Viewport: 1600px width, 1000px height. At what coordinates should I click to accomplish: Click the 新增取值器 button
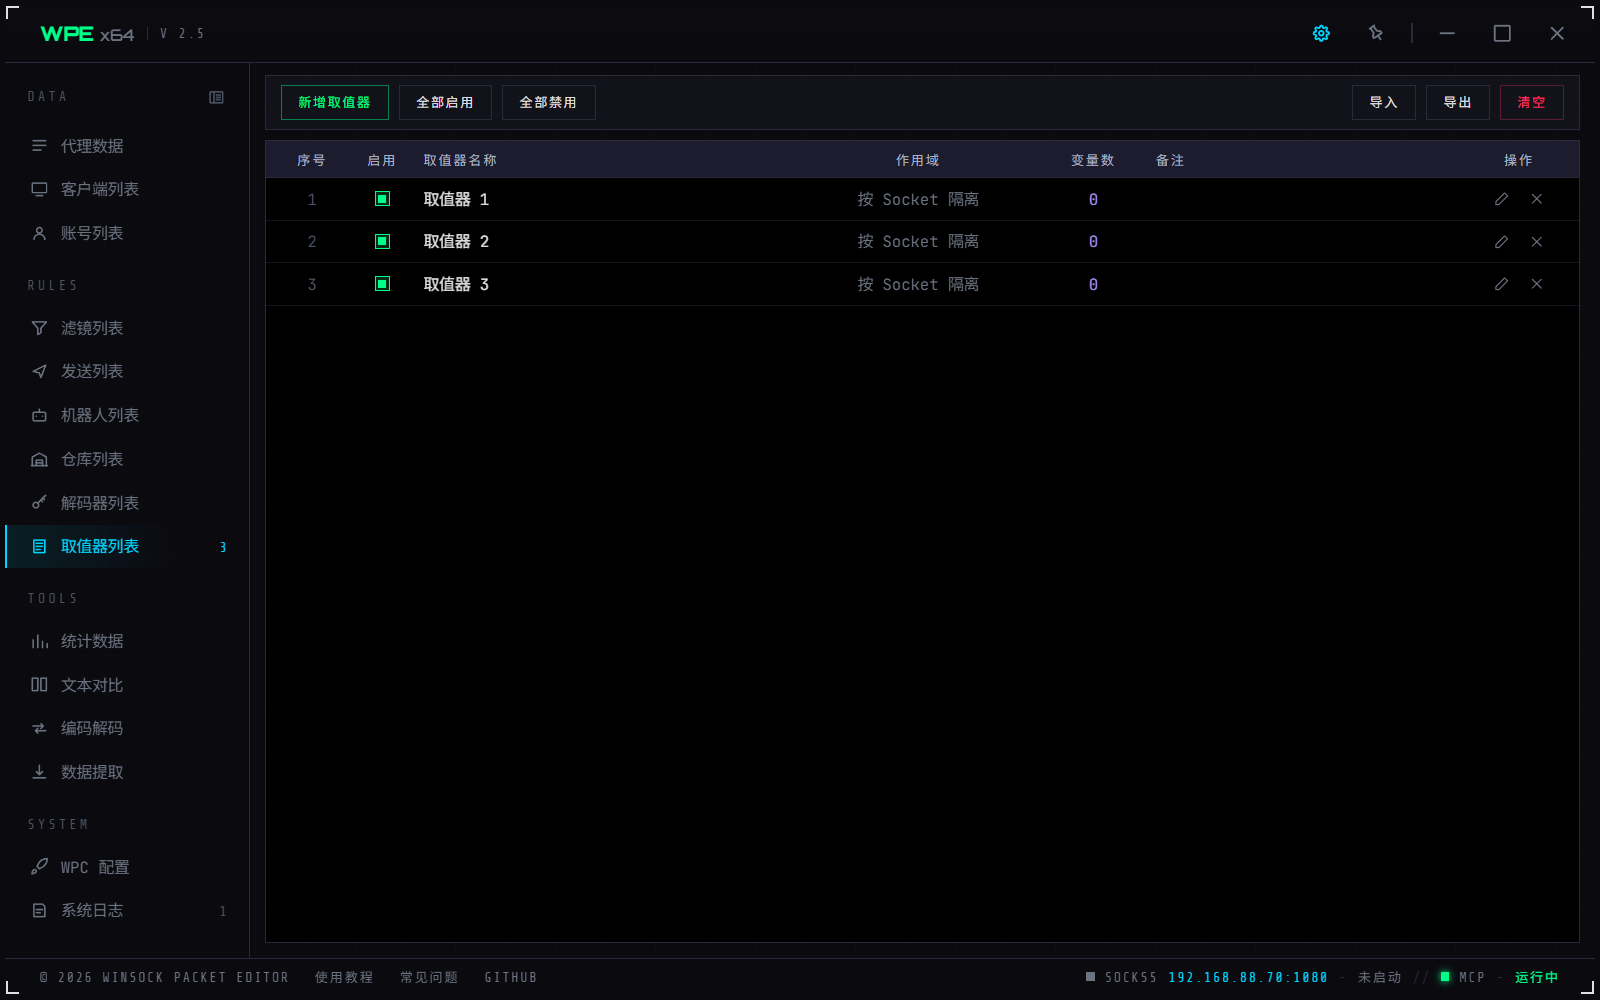(x=335, y=102)
